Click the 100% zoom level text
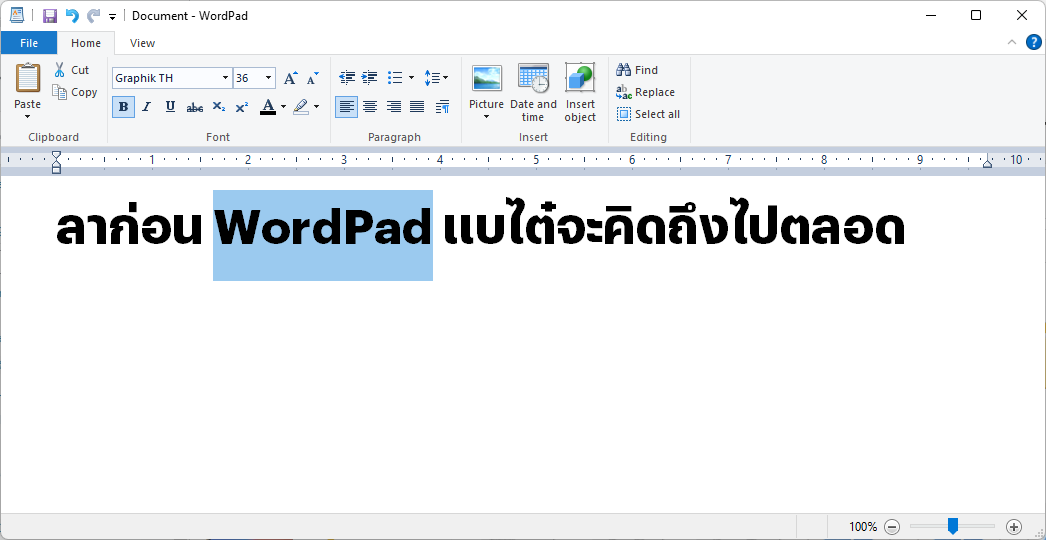This screenshot has width=1046, height=540. [x=863, y=527]
